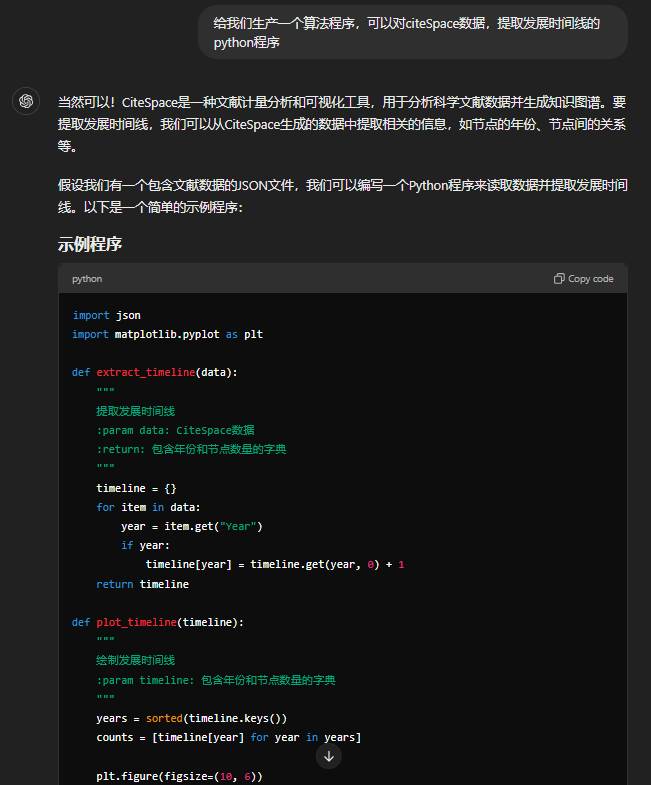The image size is (651, 785).
Task: Click the 示例程序 heading
Action: [90, 244]
